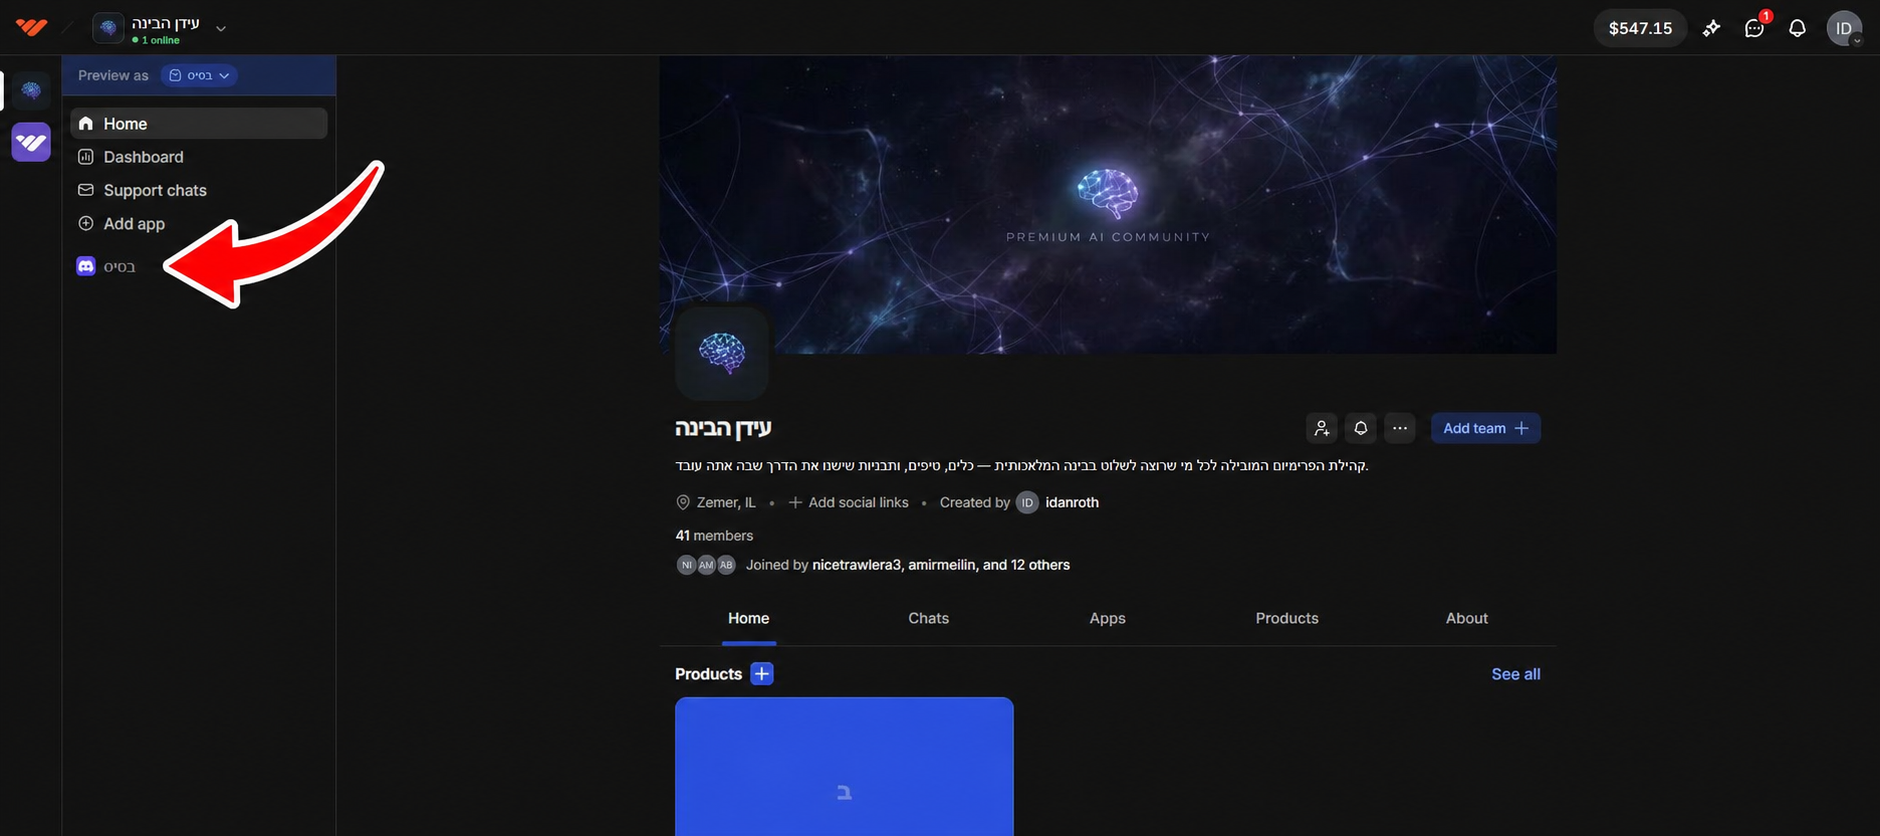Click See all for Products
The height and width of the screenshot is (836, 1880).
1516,674
